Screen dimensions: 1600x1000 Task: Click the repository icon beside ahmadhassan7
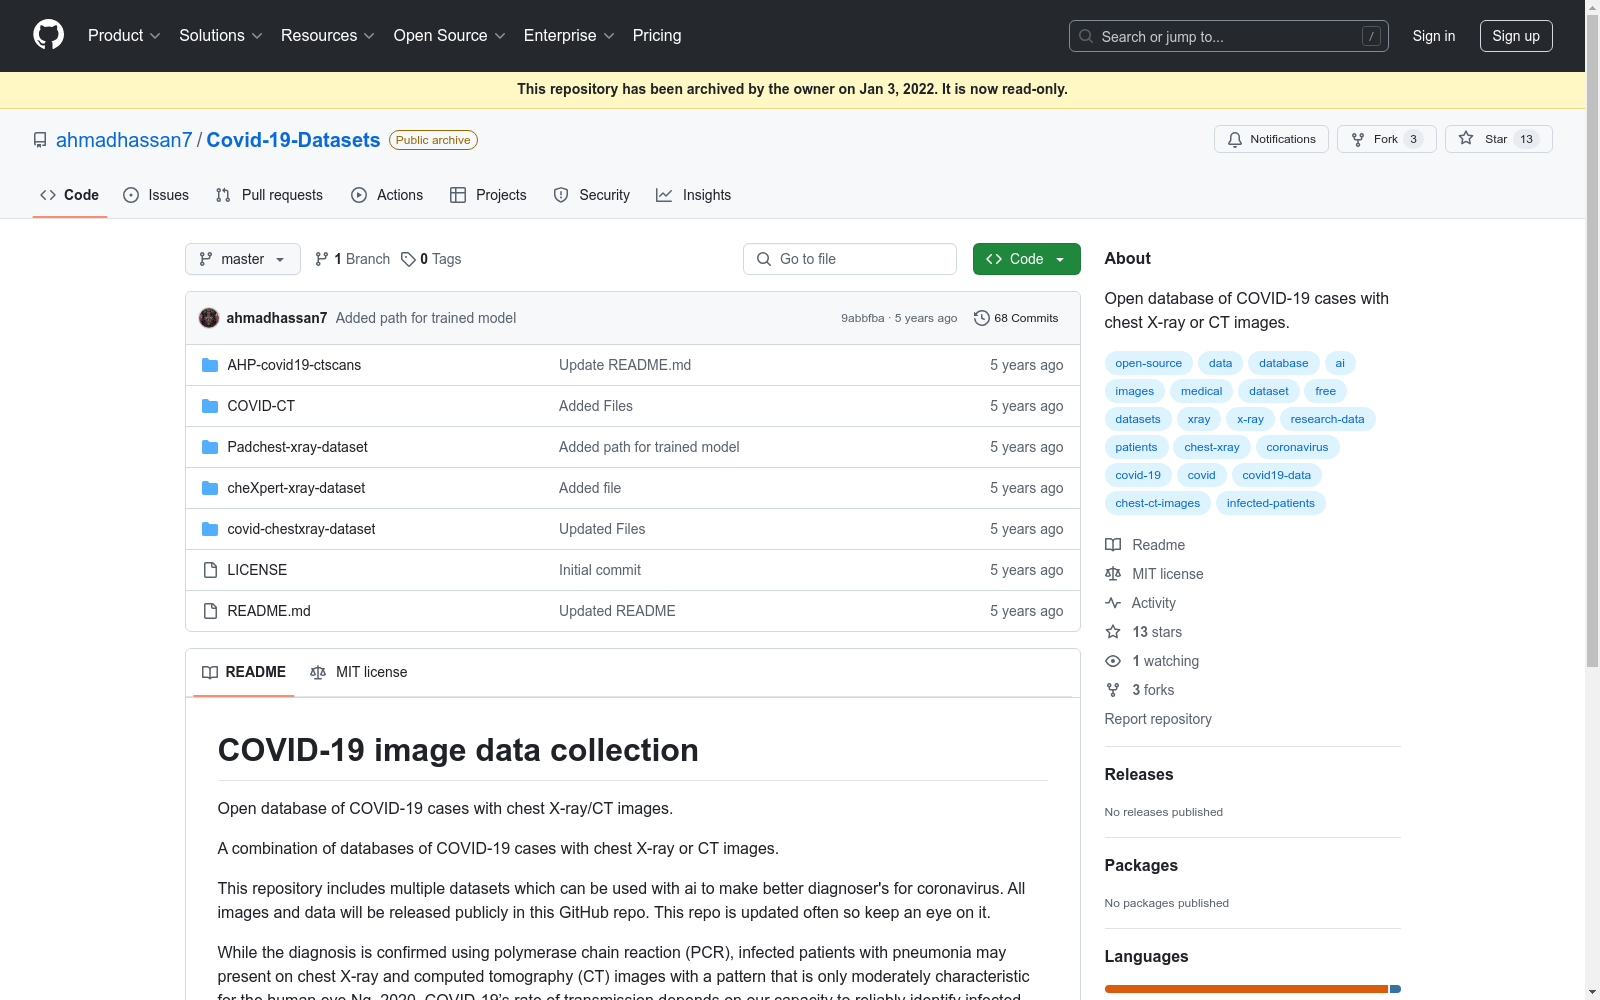click(40, 140)
